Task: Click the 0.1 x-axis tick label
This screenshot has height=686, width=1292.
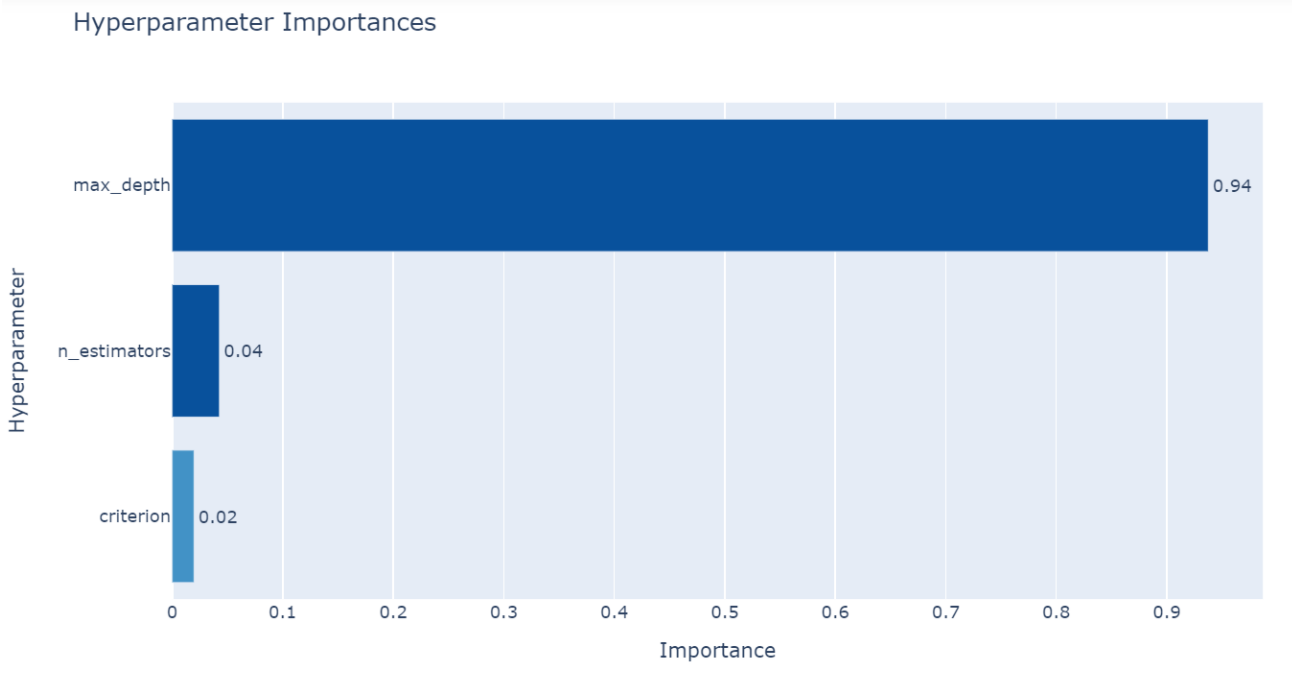Action: (283, 611)
